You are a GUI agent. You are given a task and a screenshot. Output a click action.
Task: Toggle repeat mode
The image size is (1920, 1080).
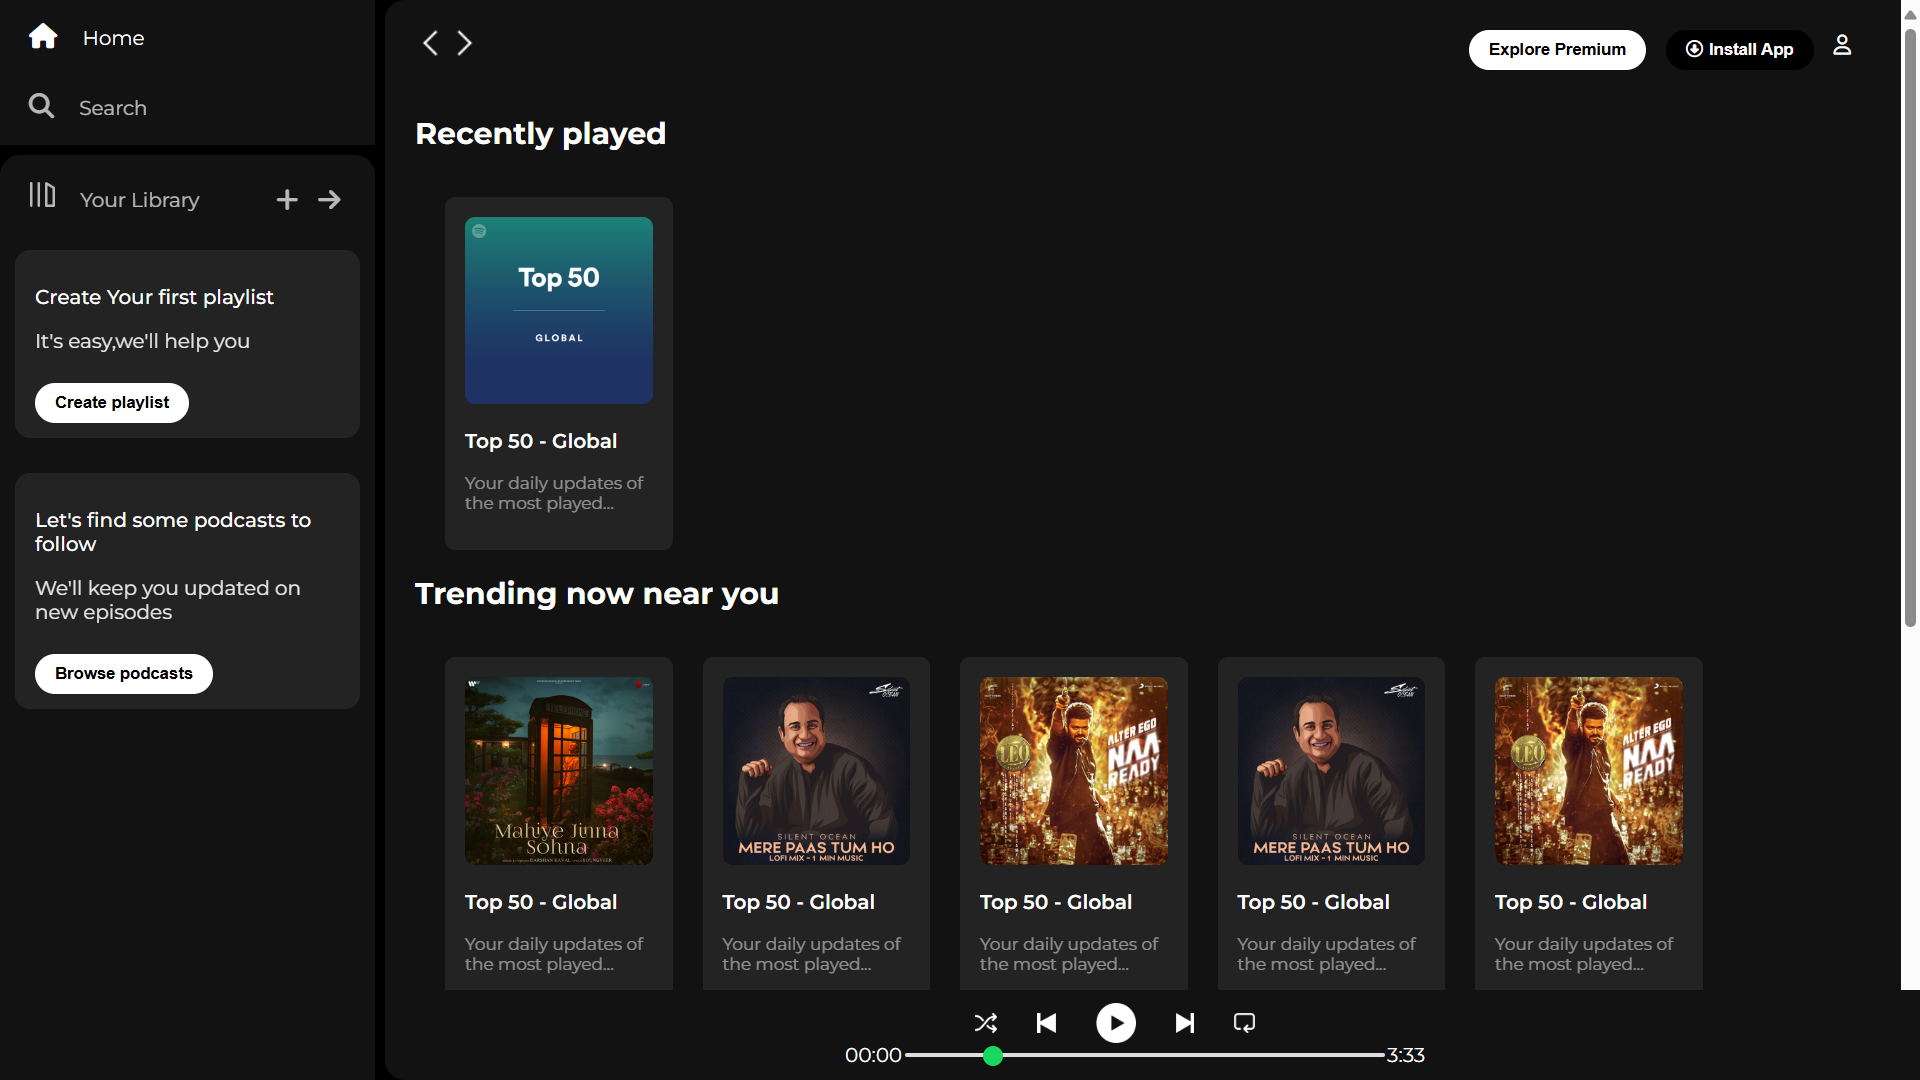coord(1244,1023)
